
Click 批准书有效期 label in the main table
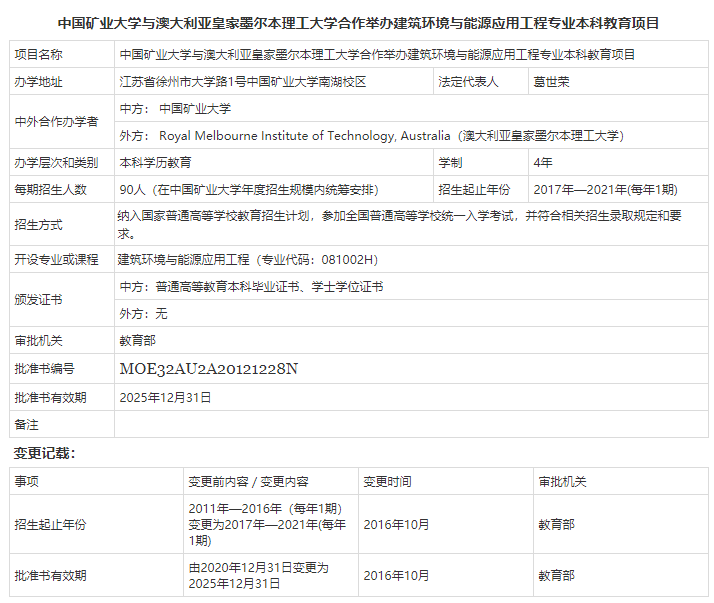tap(51, 398)
